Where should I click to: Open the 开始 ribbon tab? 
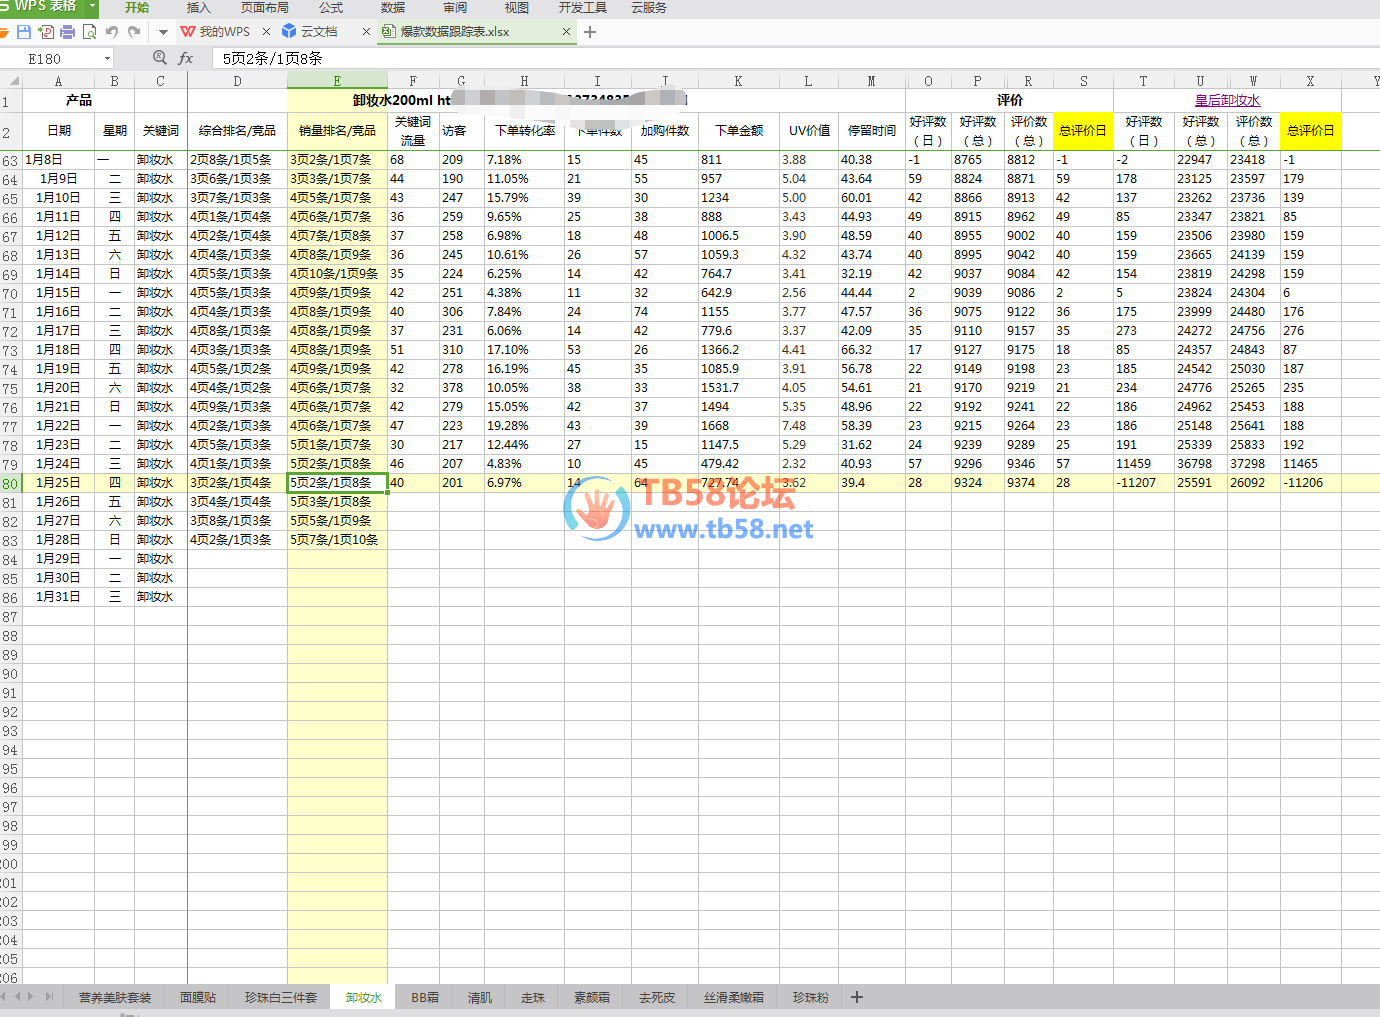137,7
